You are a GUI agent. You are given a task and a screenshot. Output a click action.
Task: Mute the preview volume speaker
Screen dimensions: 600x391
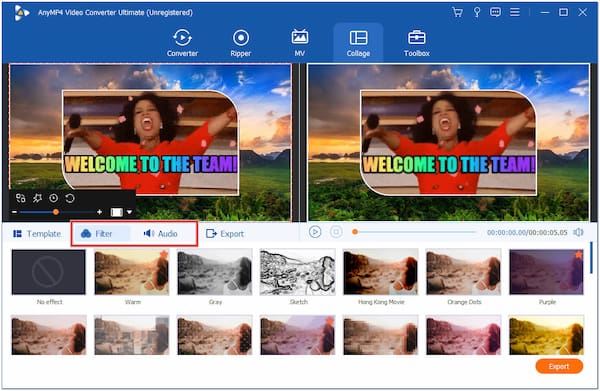coord(578,232)
